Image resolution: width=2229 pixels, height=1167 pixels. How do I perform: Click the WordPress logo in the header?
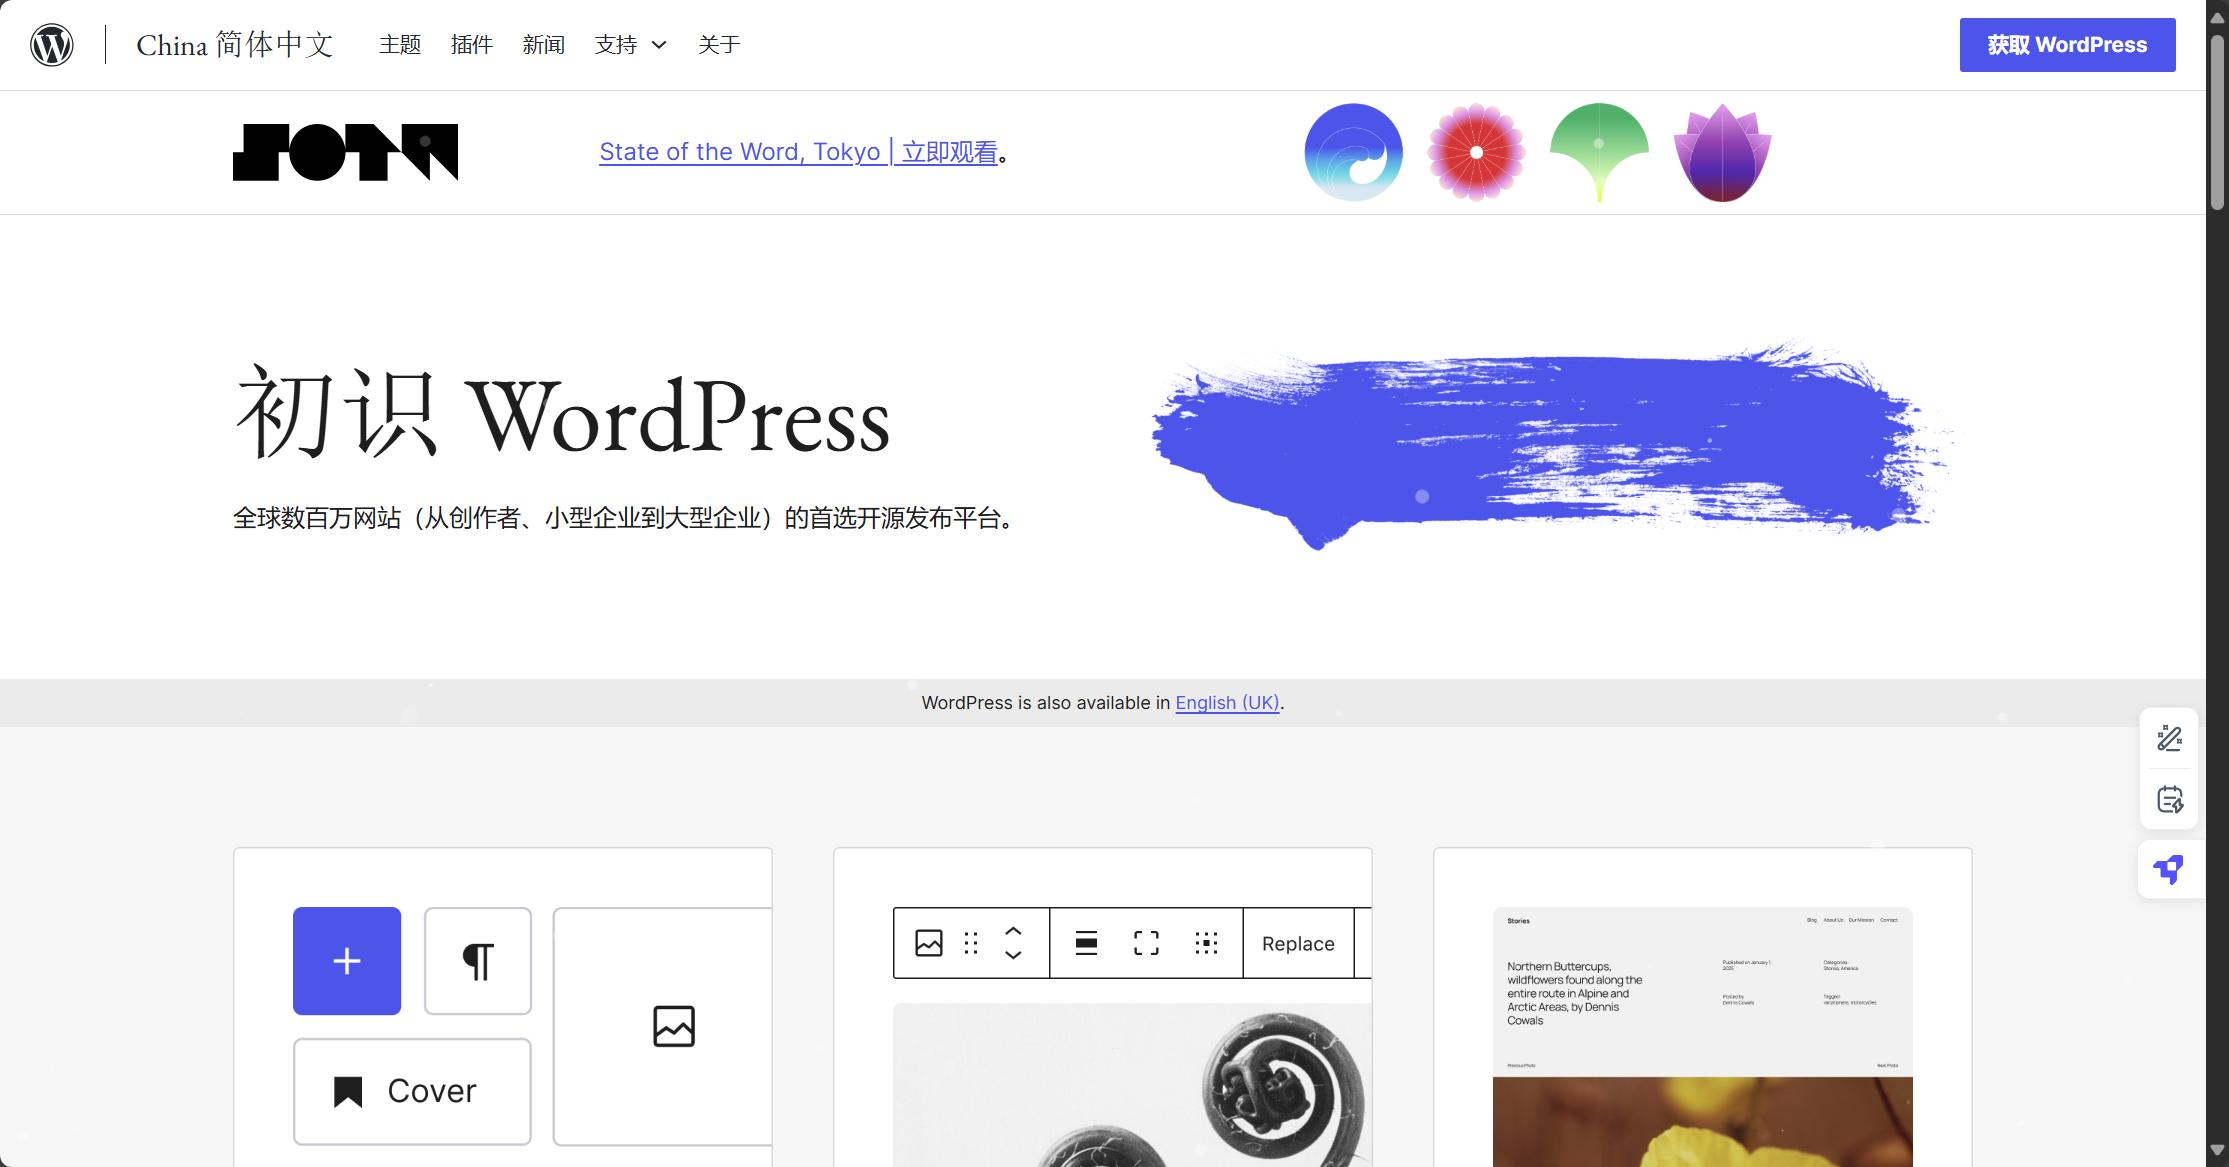pos(51,44)
